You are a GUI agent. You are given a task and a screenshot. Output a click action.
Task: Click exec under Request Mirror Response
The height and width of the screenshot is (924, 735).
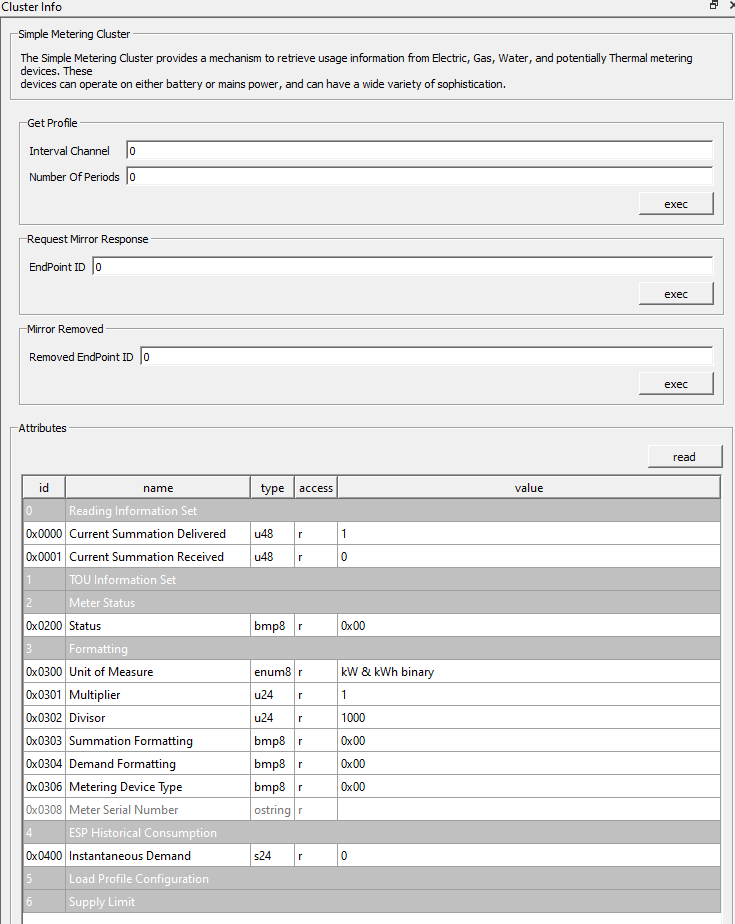point(676,293)
